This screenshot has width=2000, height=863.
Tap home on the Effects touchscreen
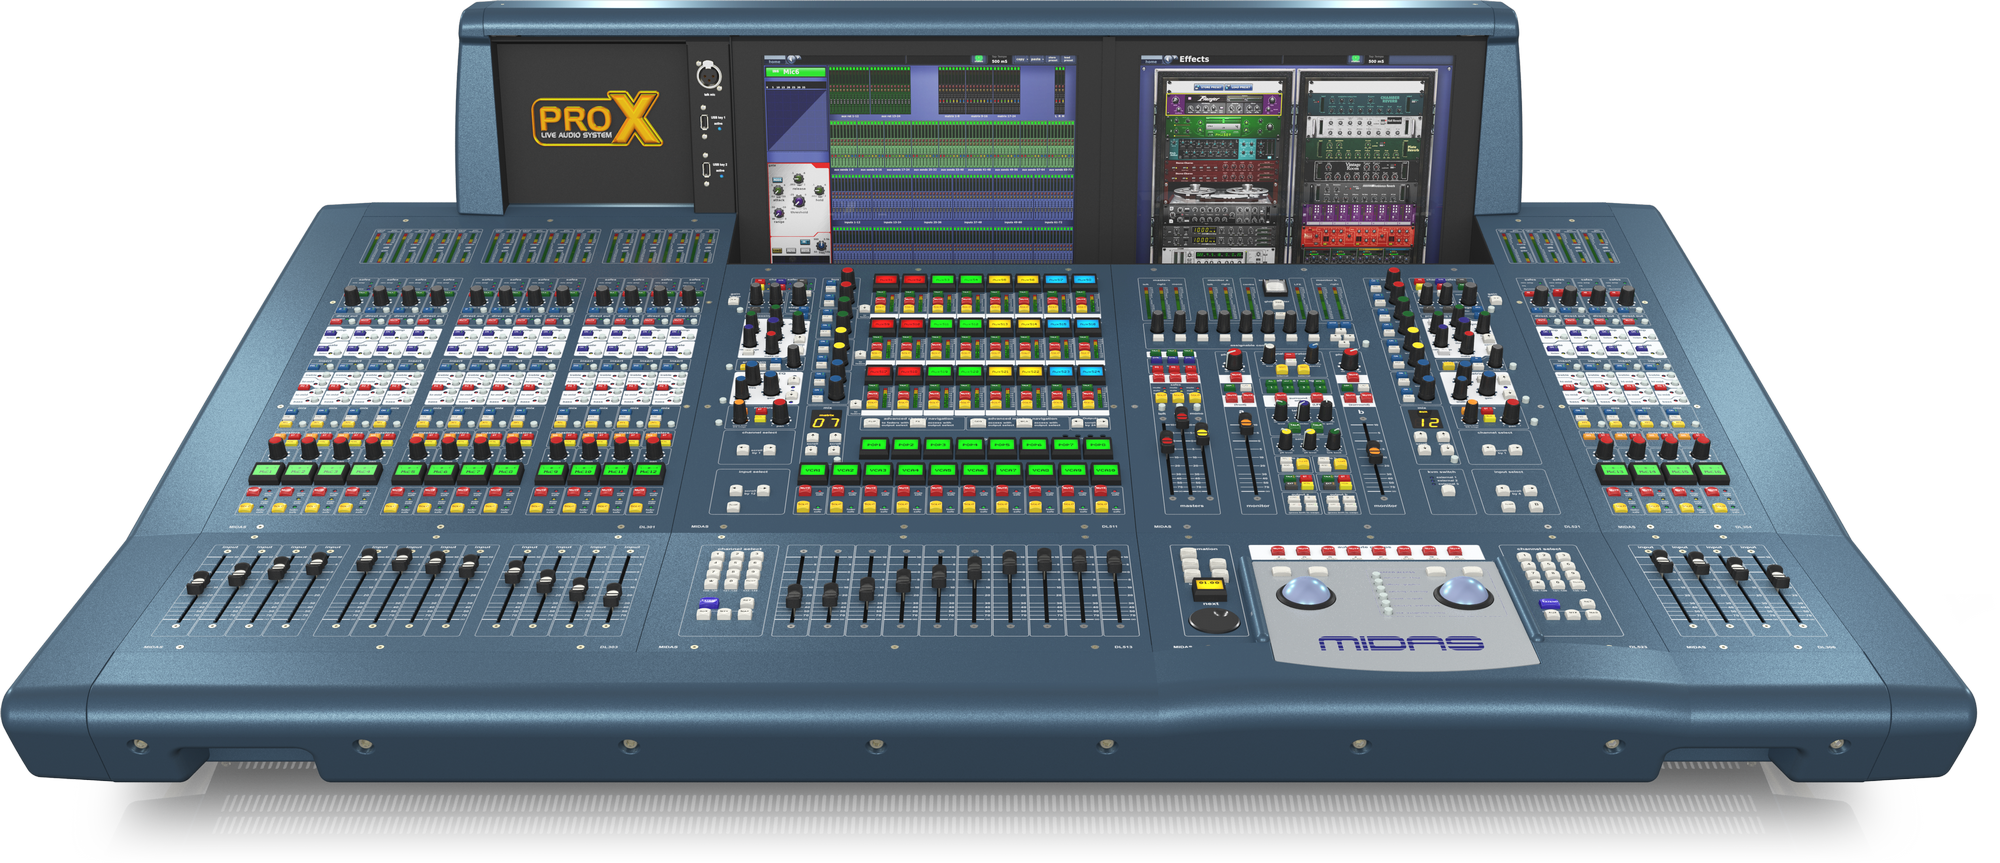[x=1151, y=60]
